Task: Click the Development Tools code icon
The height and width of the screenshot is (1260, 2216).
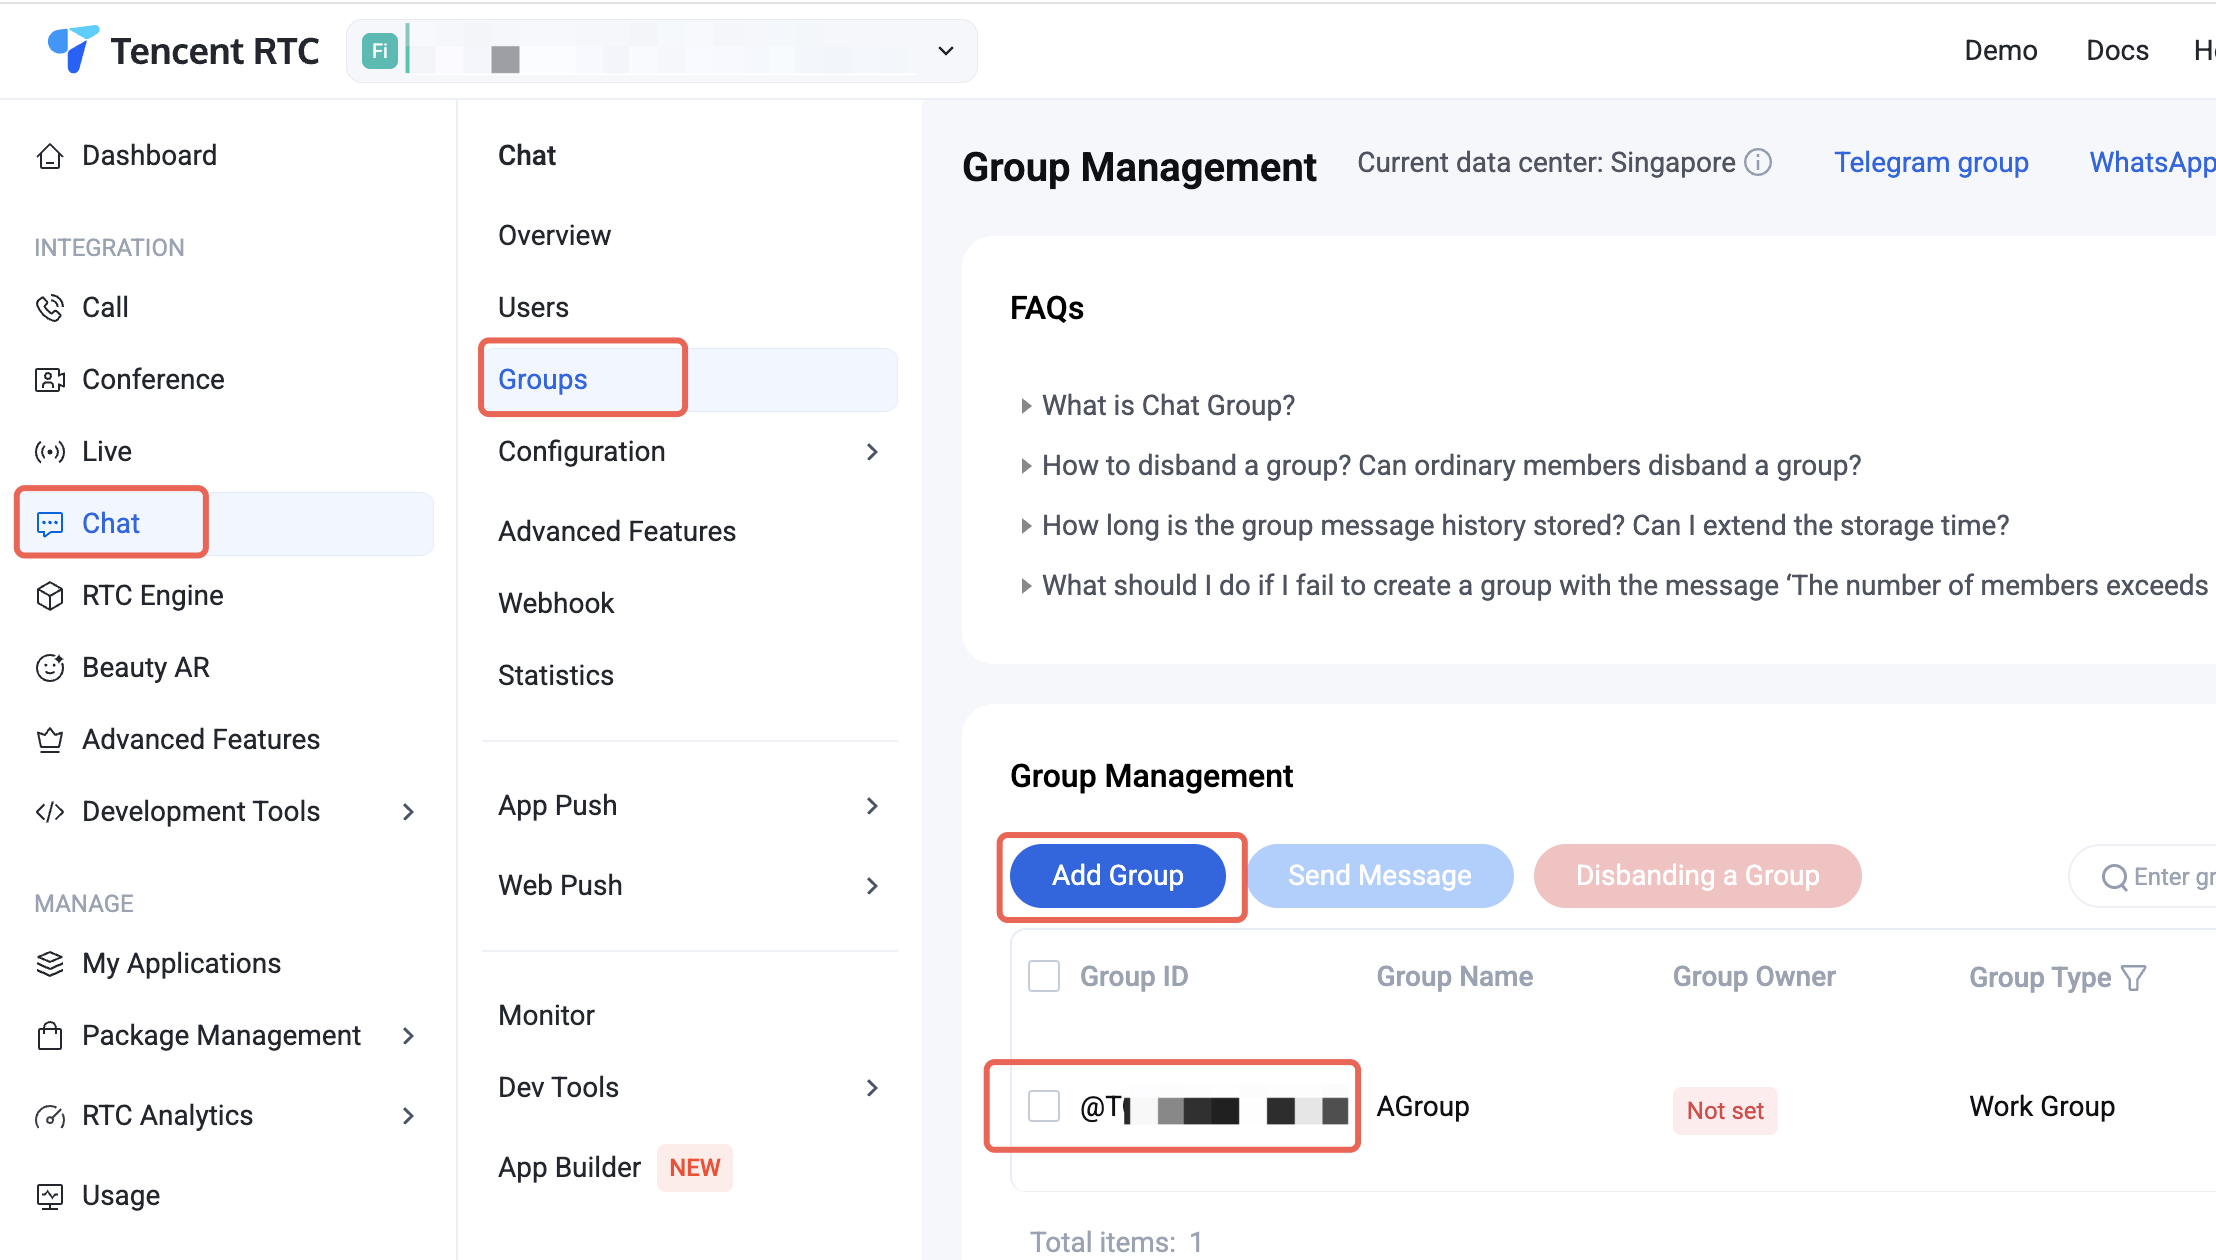Action: [50, 812]
